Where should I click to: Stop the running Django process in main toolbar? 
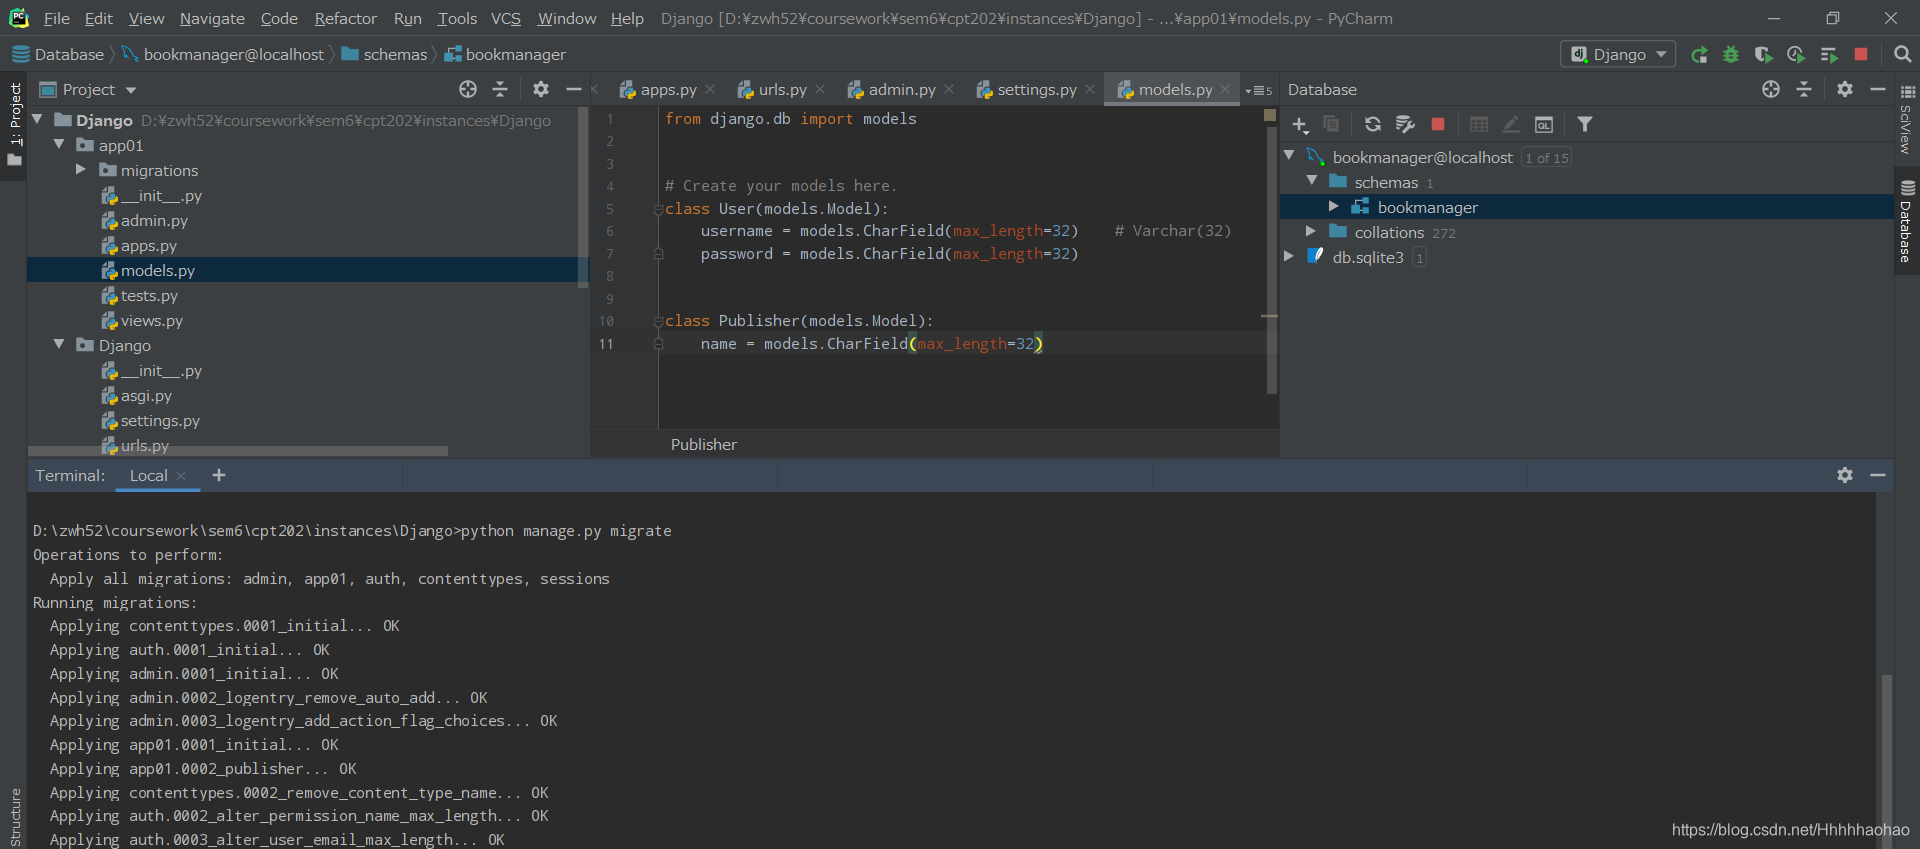pyautogui.click(x=1861, y=54)
